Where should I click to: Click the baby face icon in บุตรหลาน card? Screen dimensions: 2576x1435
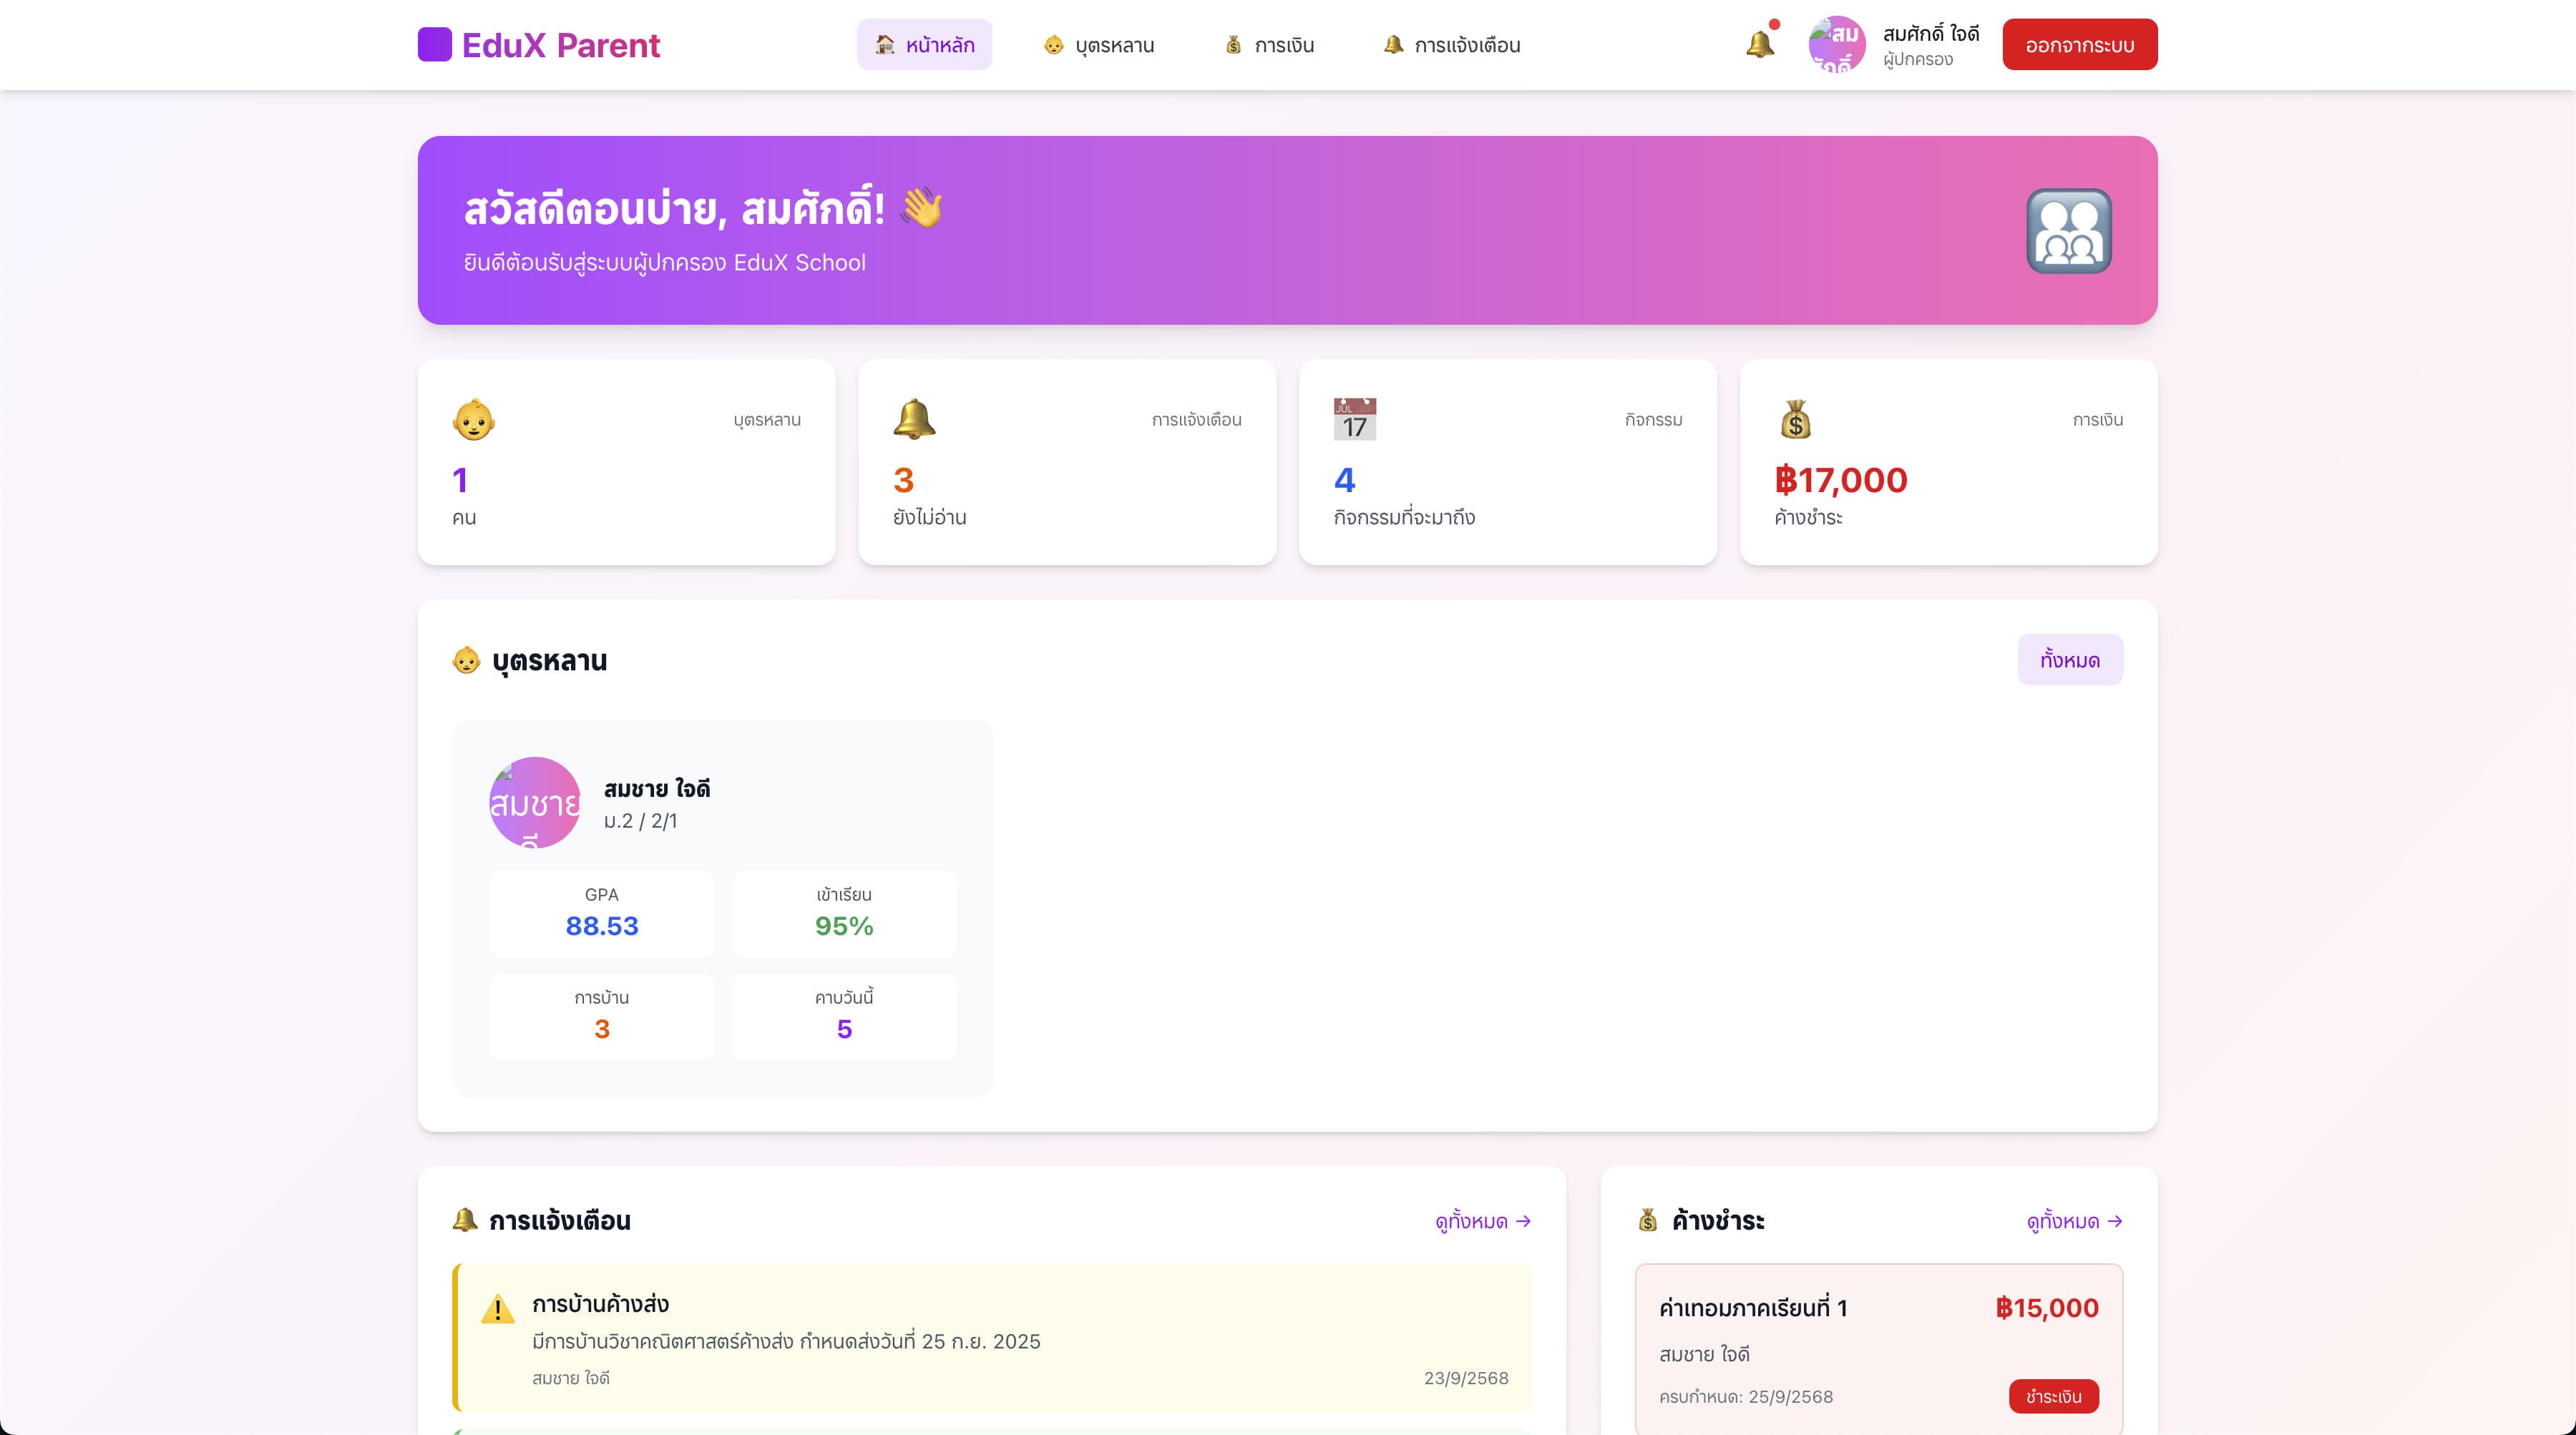coord(473,420)
